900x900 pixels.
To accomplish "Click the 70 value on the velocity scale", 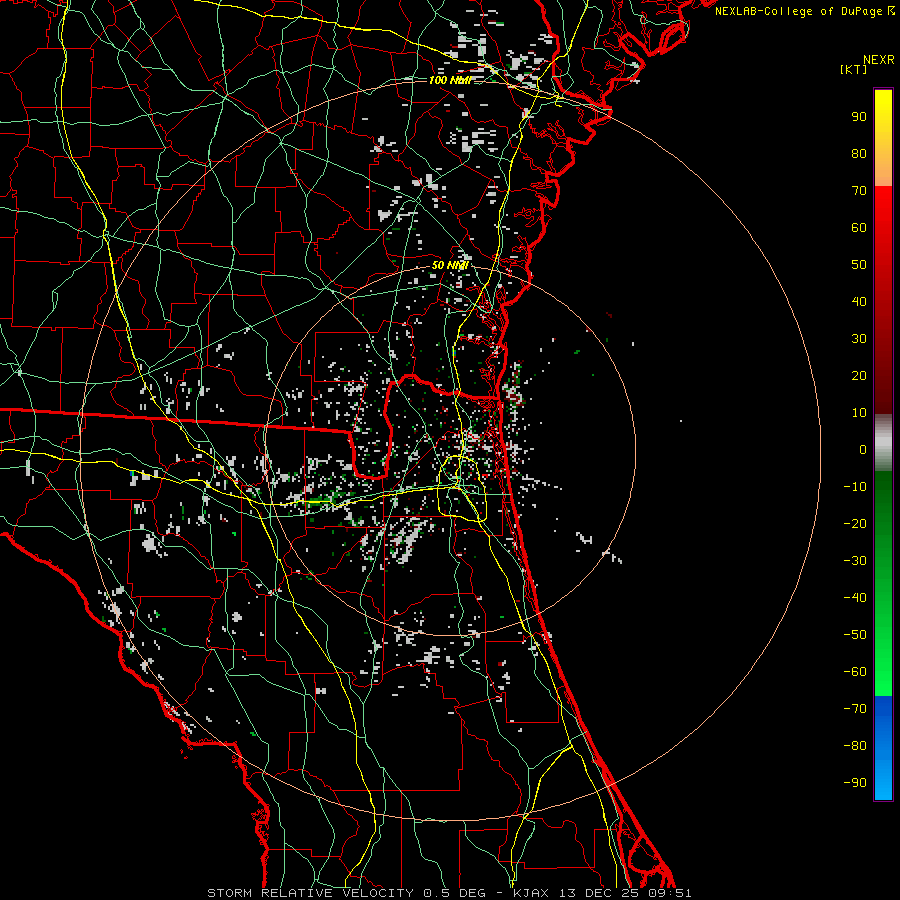I will tap(859, 191).
